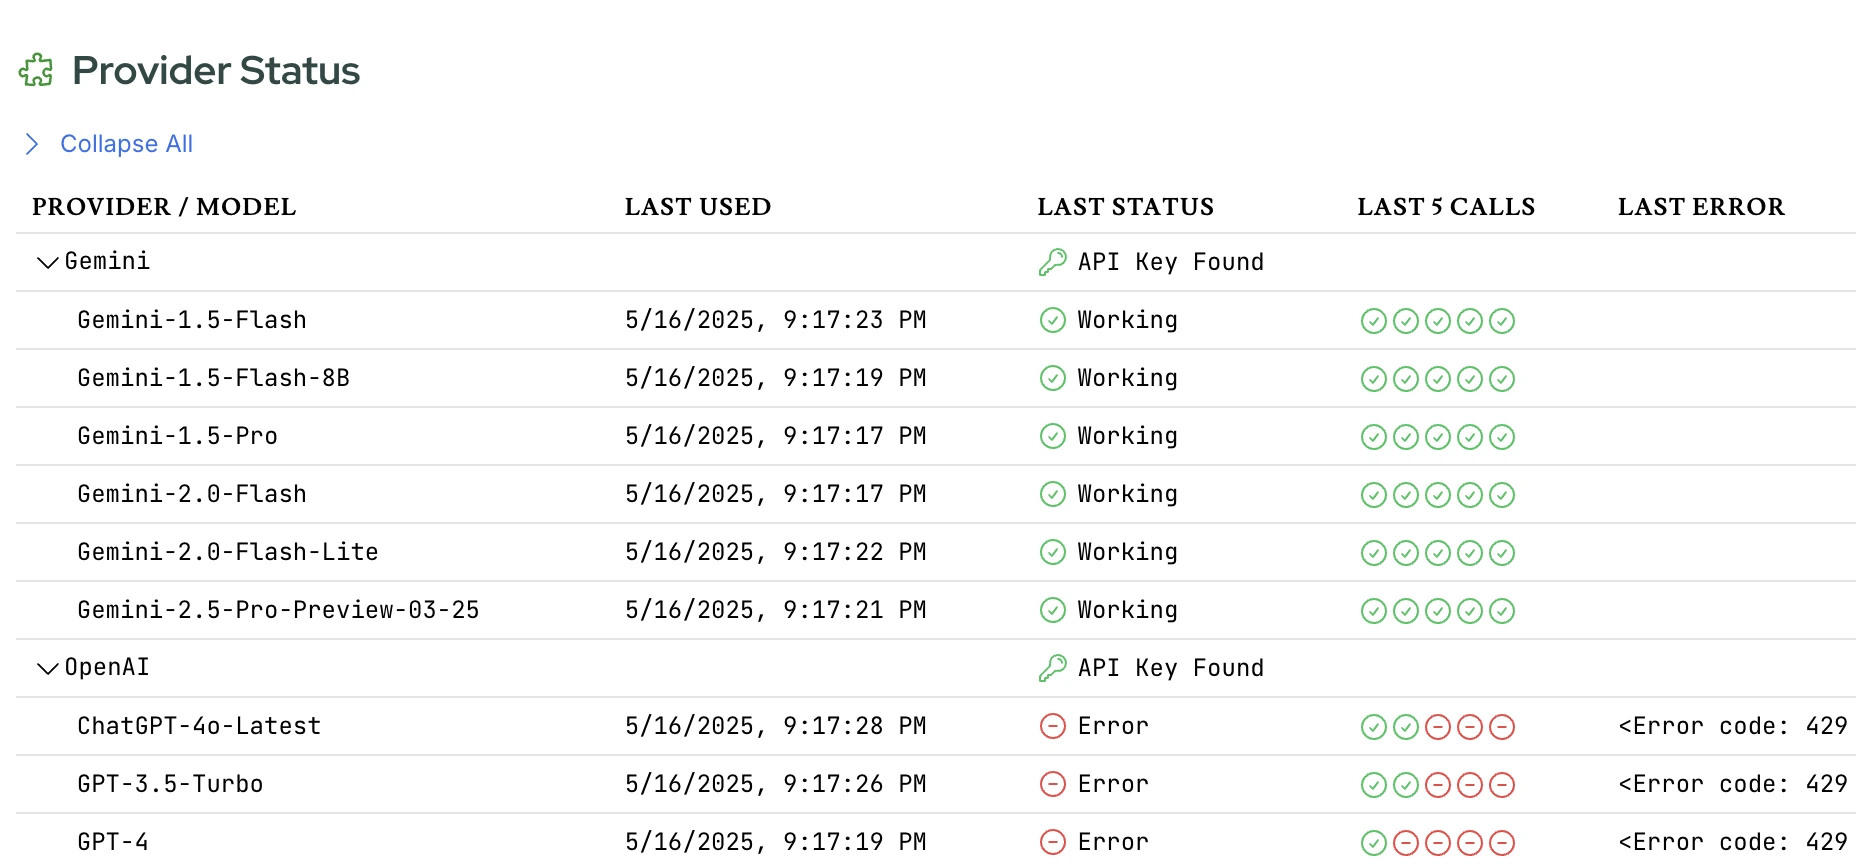Click the LAST STATUS column header

(x=1126, y=207)
